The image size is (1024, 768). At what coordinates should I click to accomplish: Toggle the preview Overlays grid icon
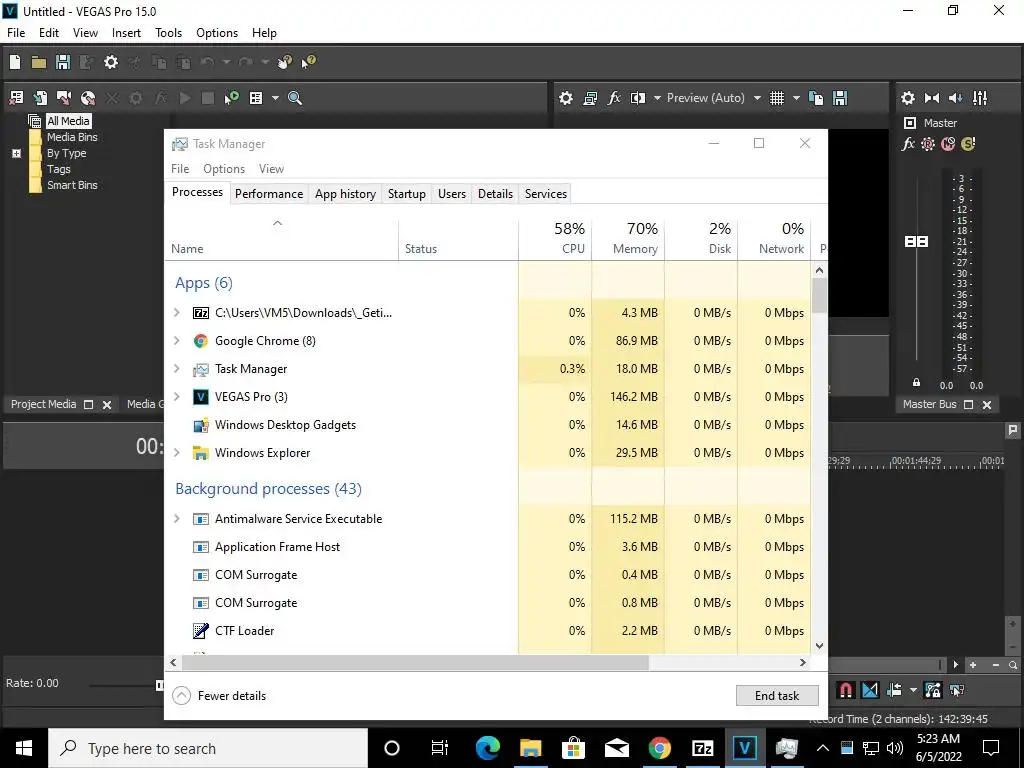pos(776,98)
